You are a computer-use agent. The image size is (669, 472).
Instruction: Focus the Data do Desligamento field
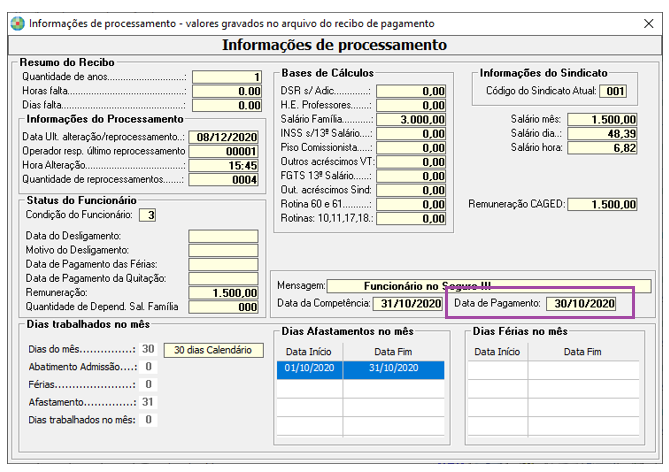(224, 236)
